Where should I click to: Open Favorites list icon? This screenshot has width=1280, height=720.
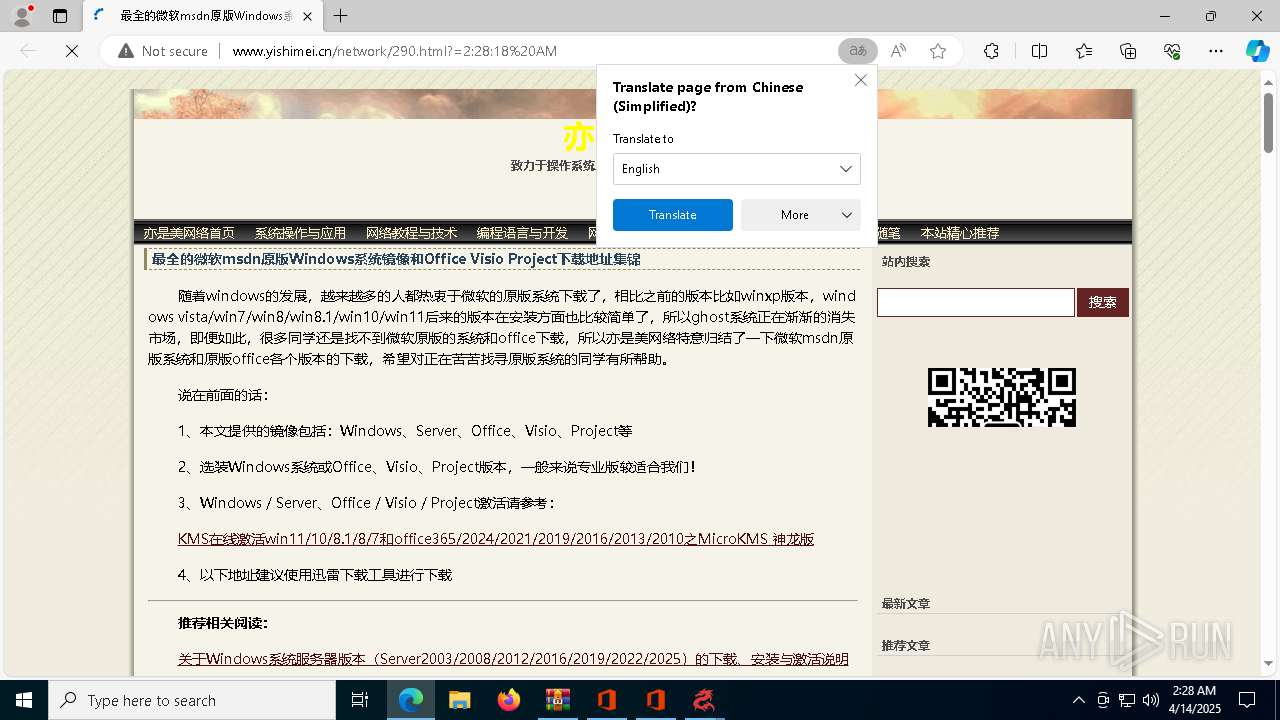coord(1084,51)
